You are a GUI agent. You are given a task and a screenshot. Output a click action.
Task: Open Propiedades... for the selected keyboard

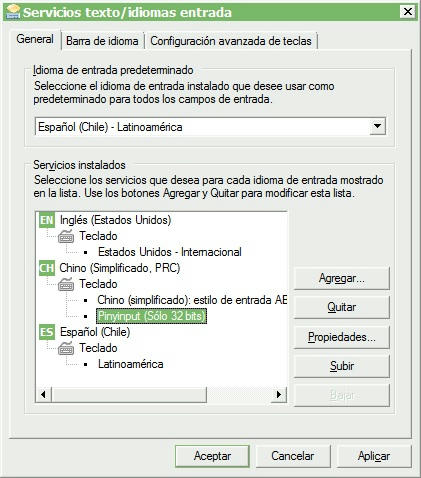pyautogui.click(x=342, y=337)
